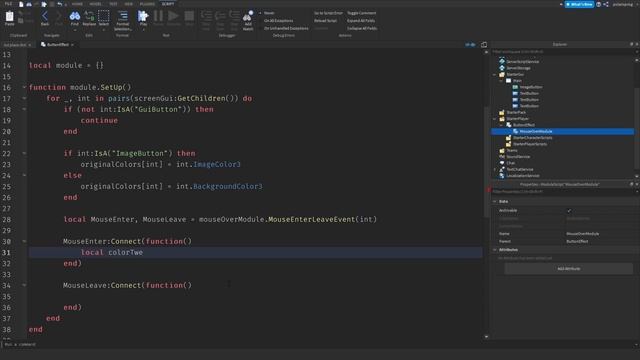Expand the TextChatService tree node
640x360 pixels.
pyautogui.click(x=495, y=169)
